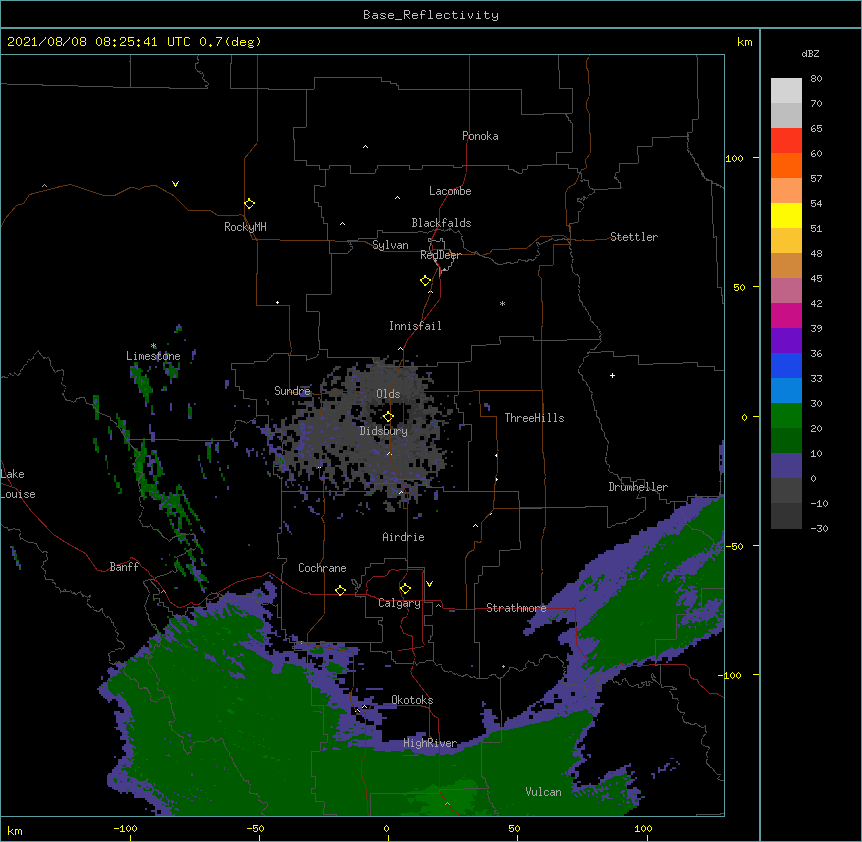Image resolution: width=862 pixels, height=842 pixels.
Task: Click the 80 value in dBZ legend
Action: point(816,79)
